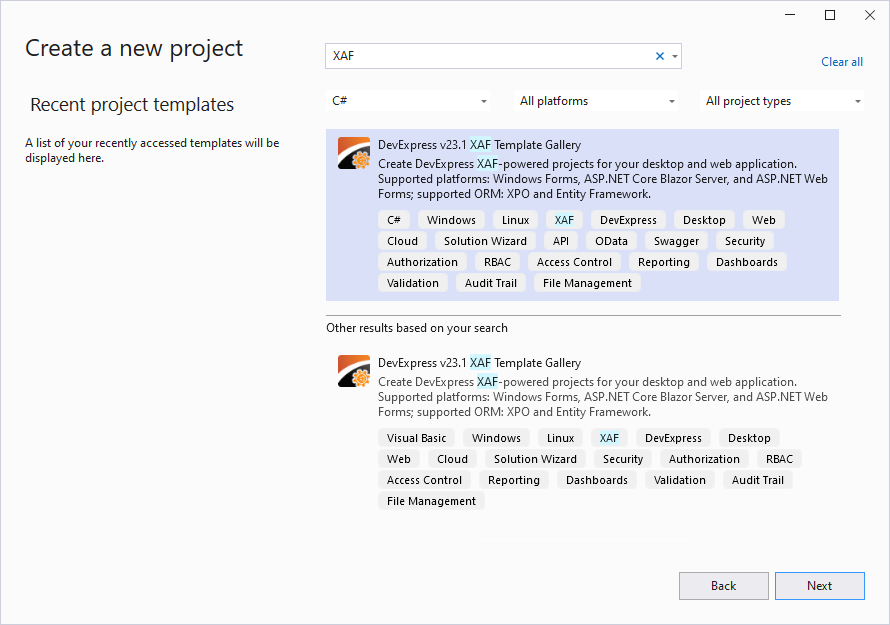890x625 pixels.
Task: Close the Create a new project dialog
Action: [870, 15]
